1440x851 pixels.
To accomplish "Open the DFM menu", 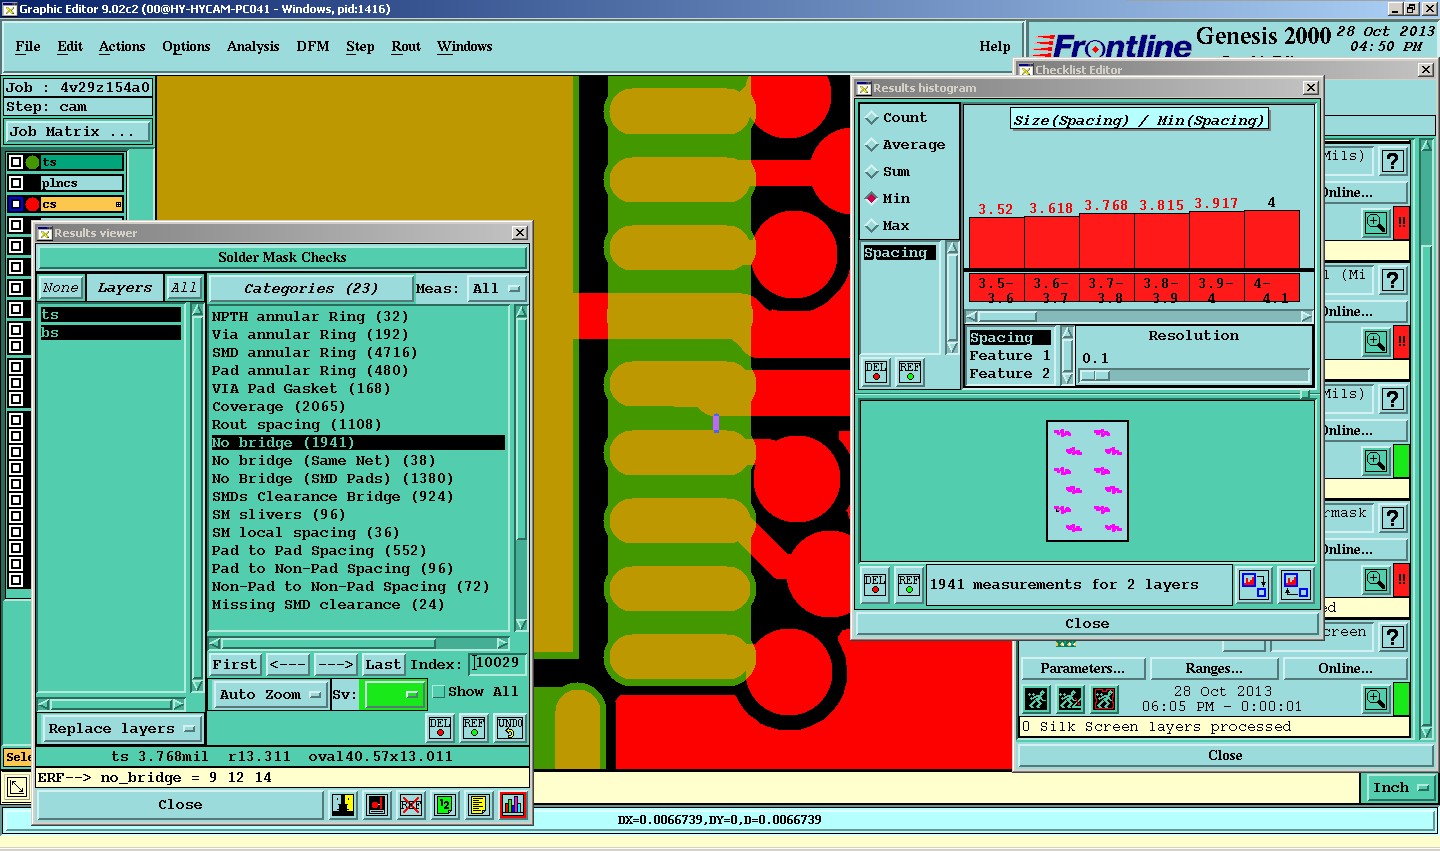I will [x=313, y=47].
